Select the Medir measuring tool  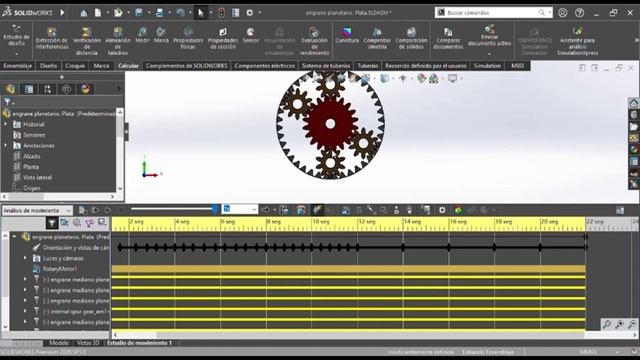pyautogui.click(x=142, y=35)
